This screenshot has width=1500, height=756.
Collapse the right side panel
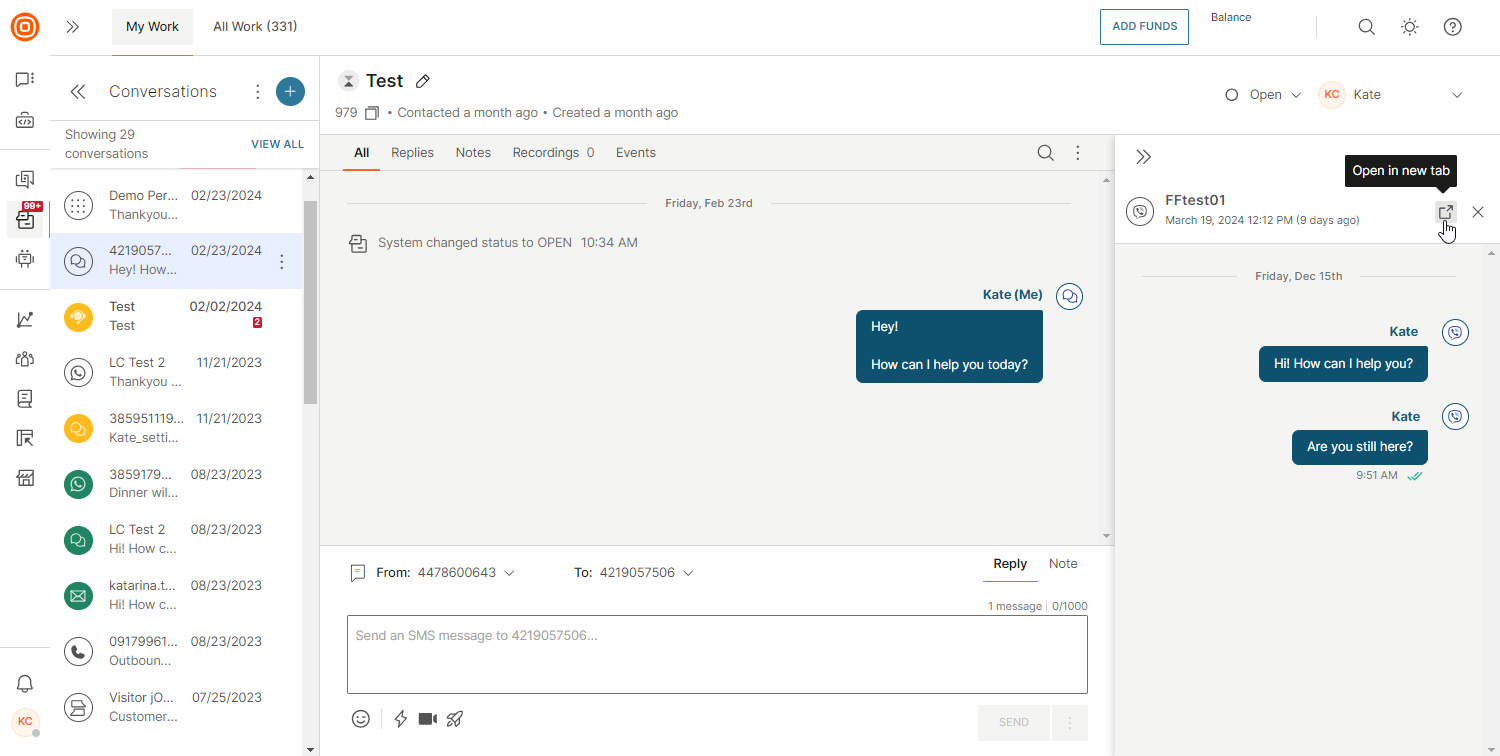[x=1144, y=157]
